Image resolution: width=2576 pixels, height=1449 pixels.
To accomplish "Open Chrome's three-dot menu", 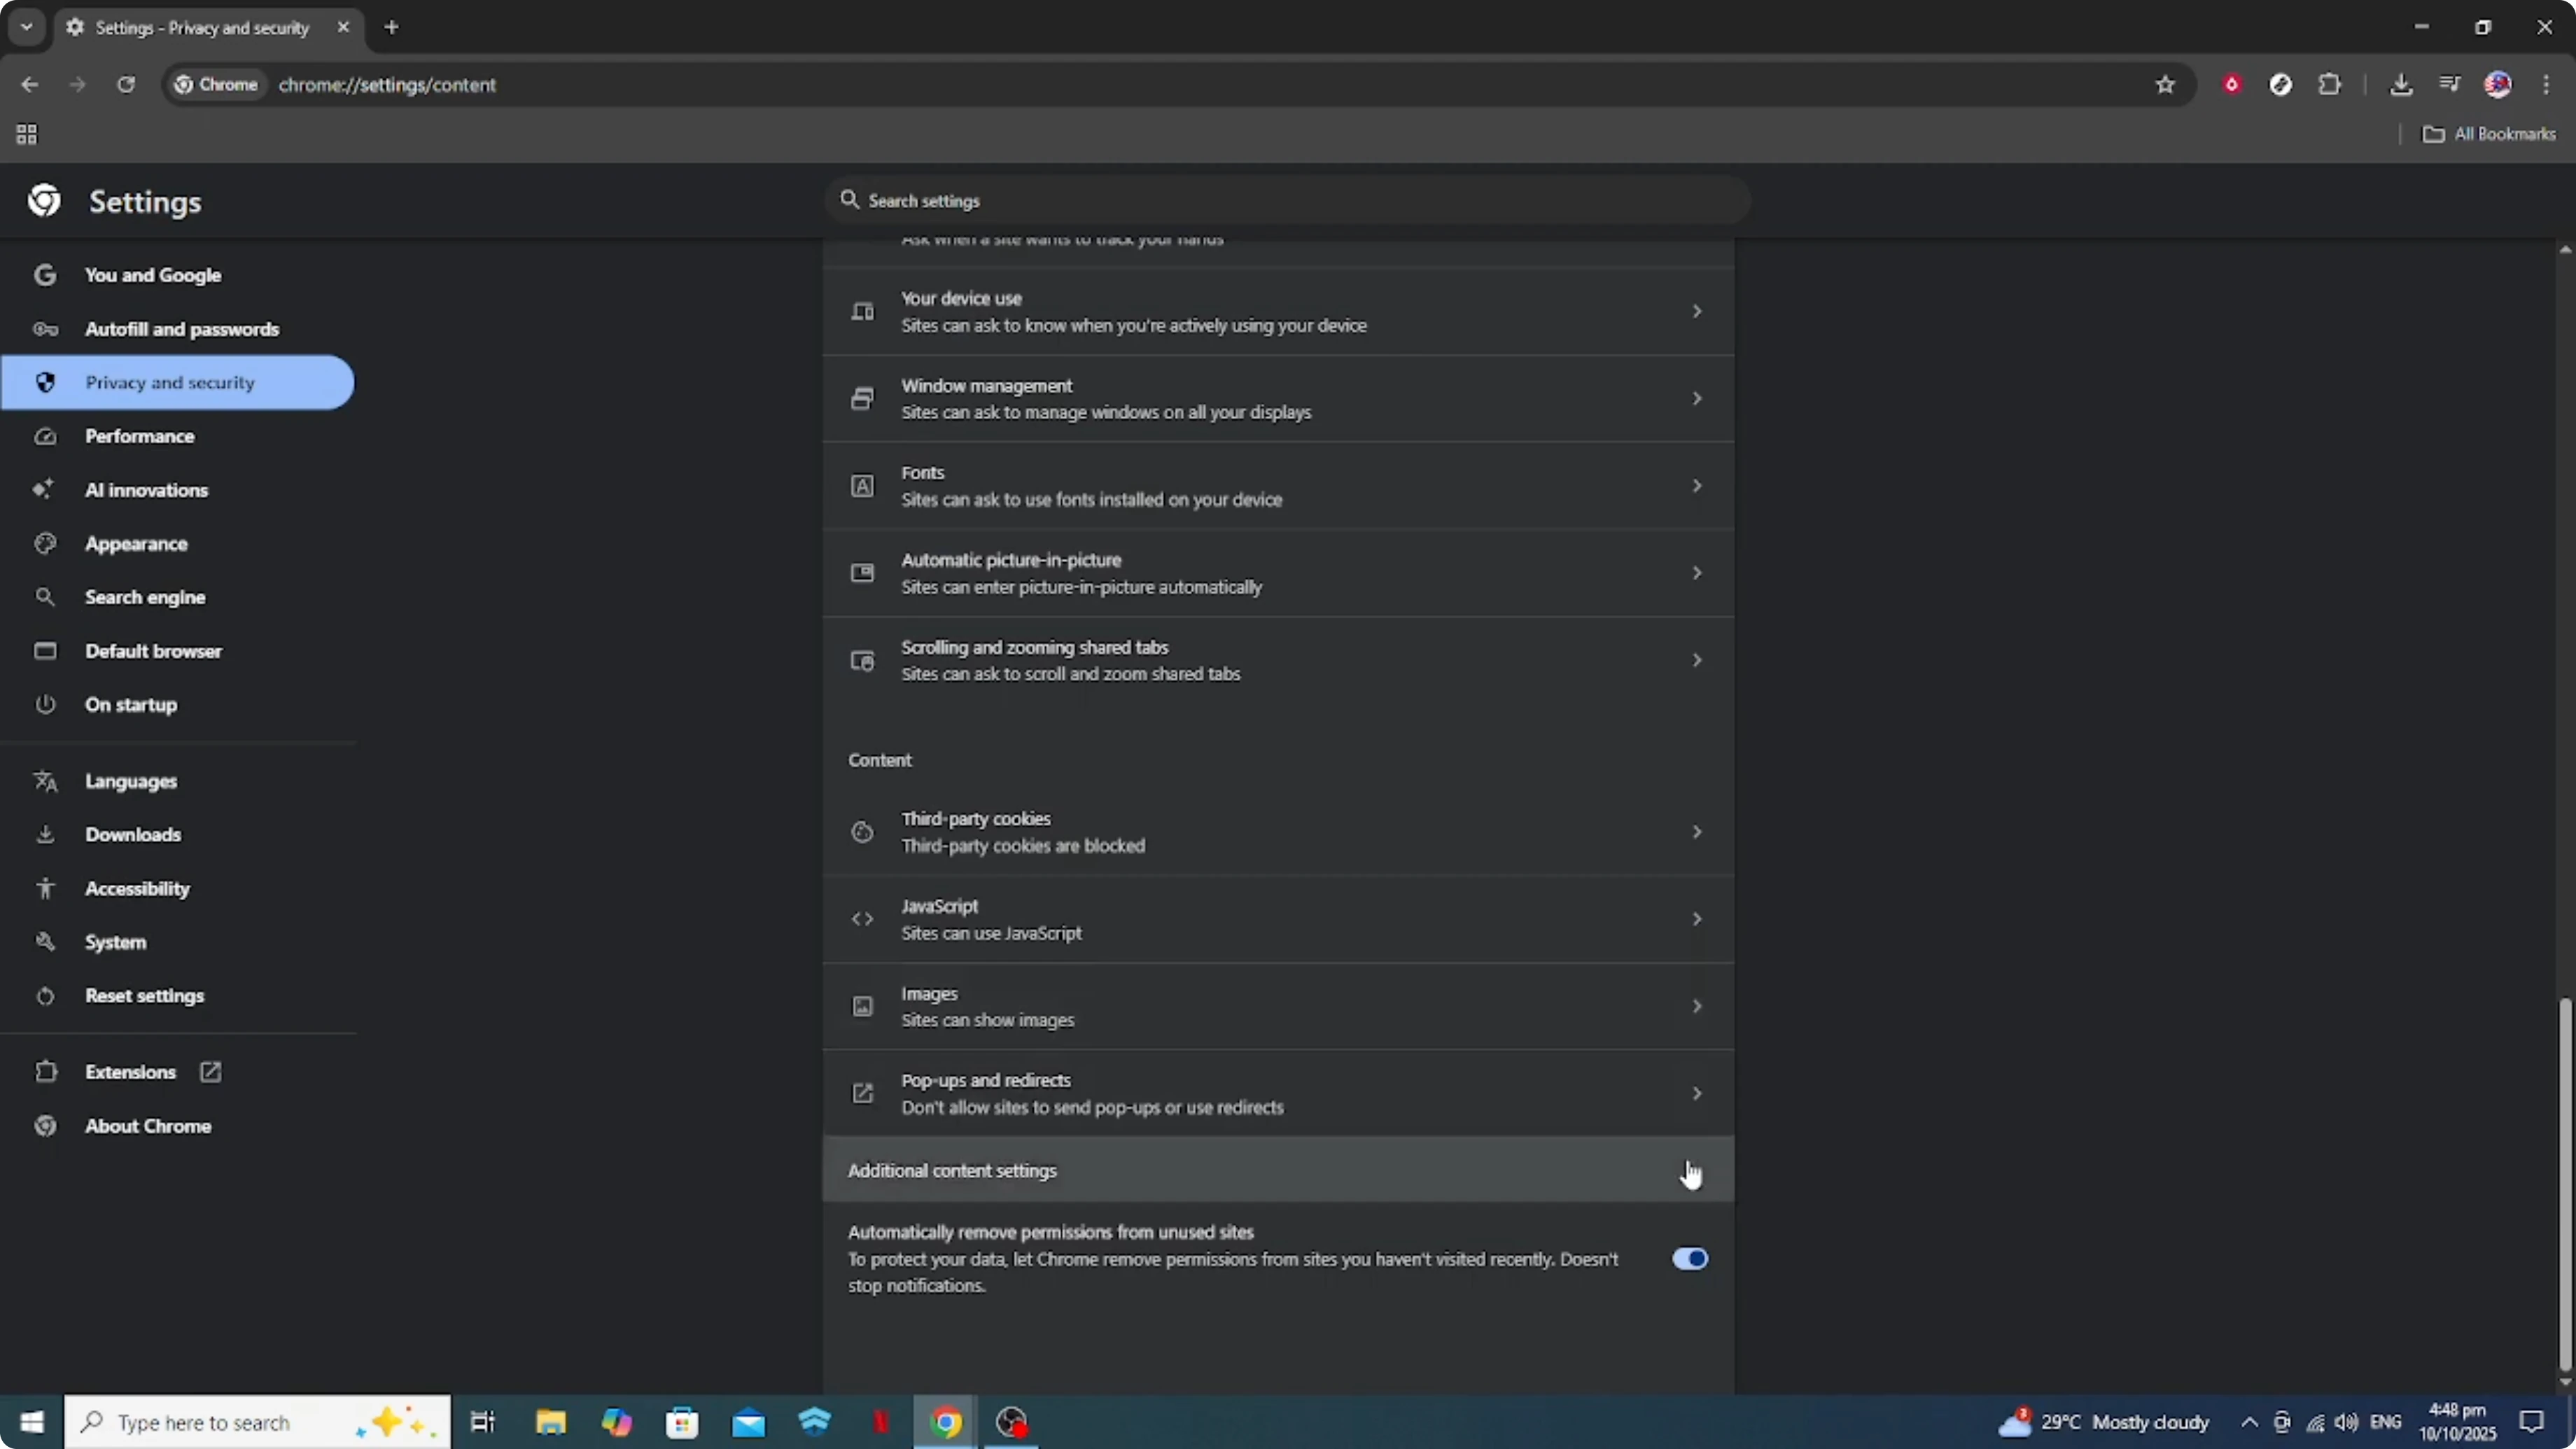I will pos(2547,85).
